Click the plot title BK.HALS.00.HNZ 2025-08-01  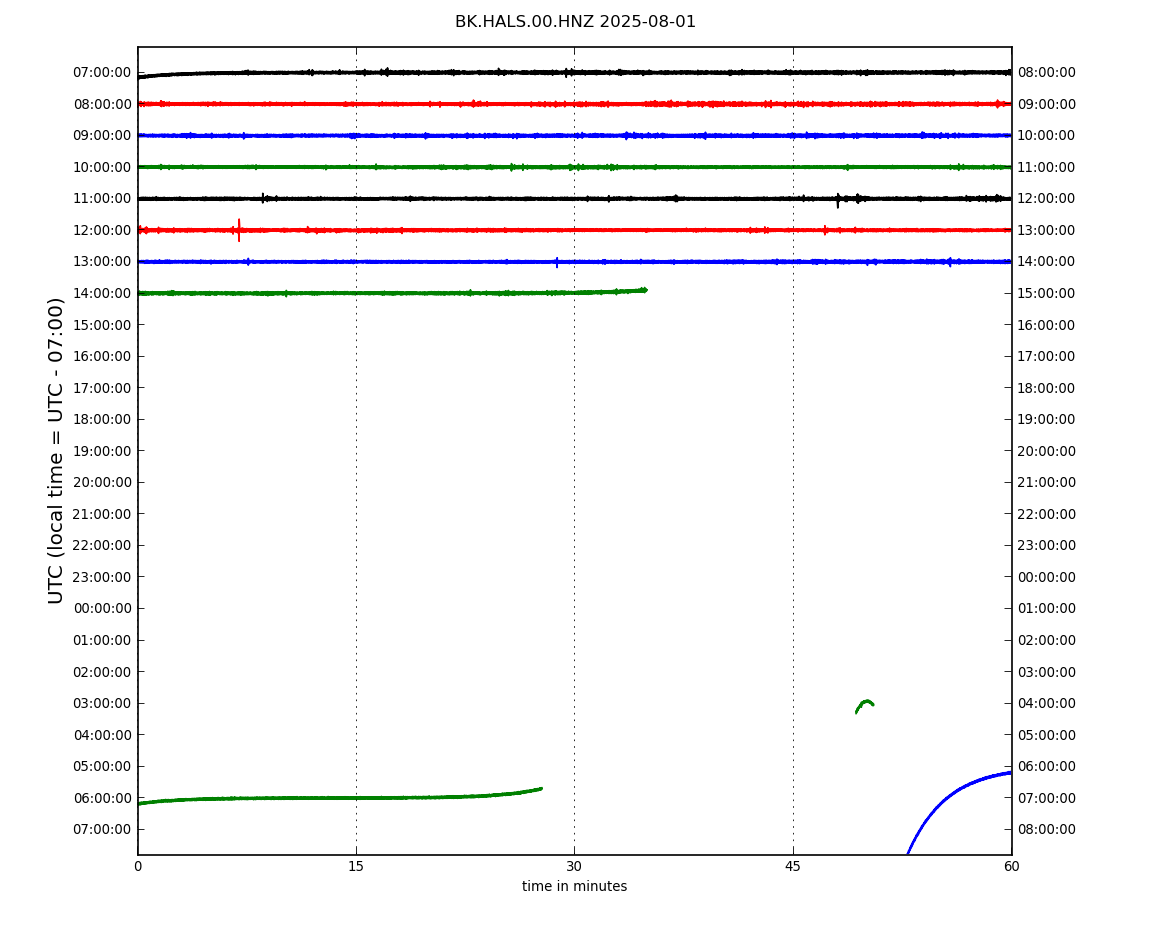[575, 21]
